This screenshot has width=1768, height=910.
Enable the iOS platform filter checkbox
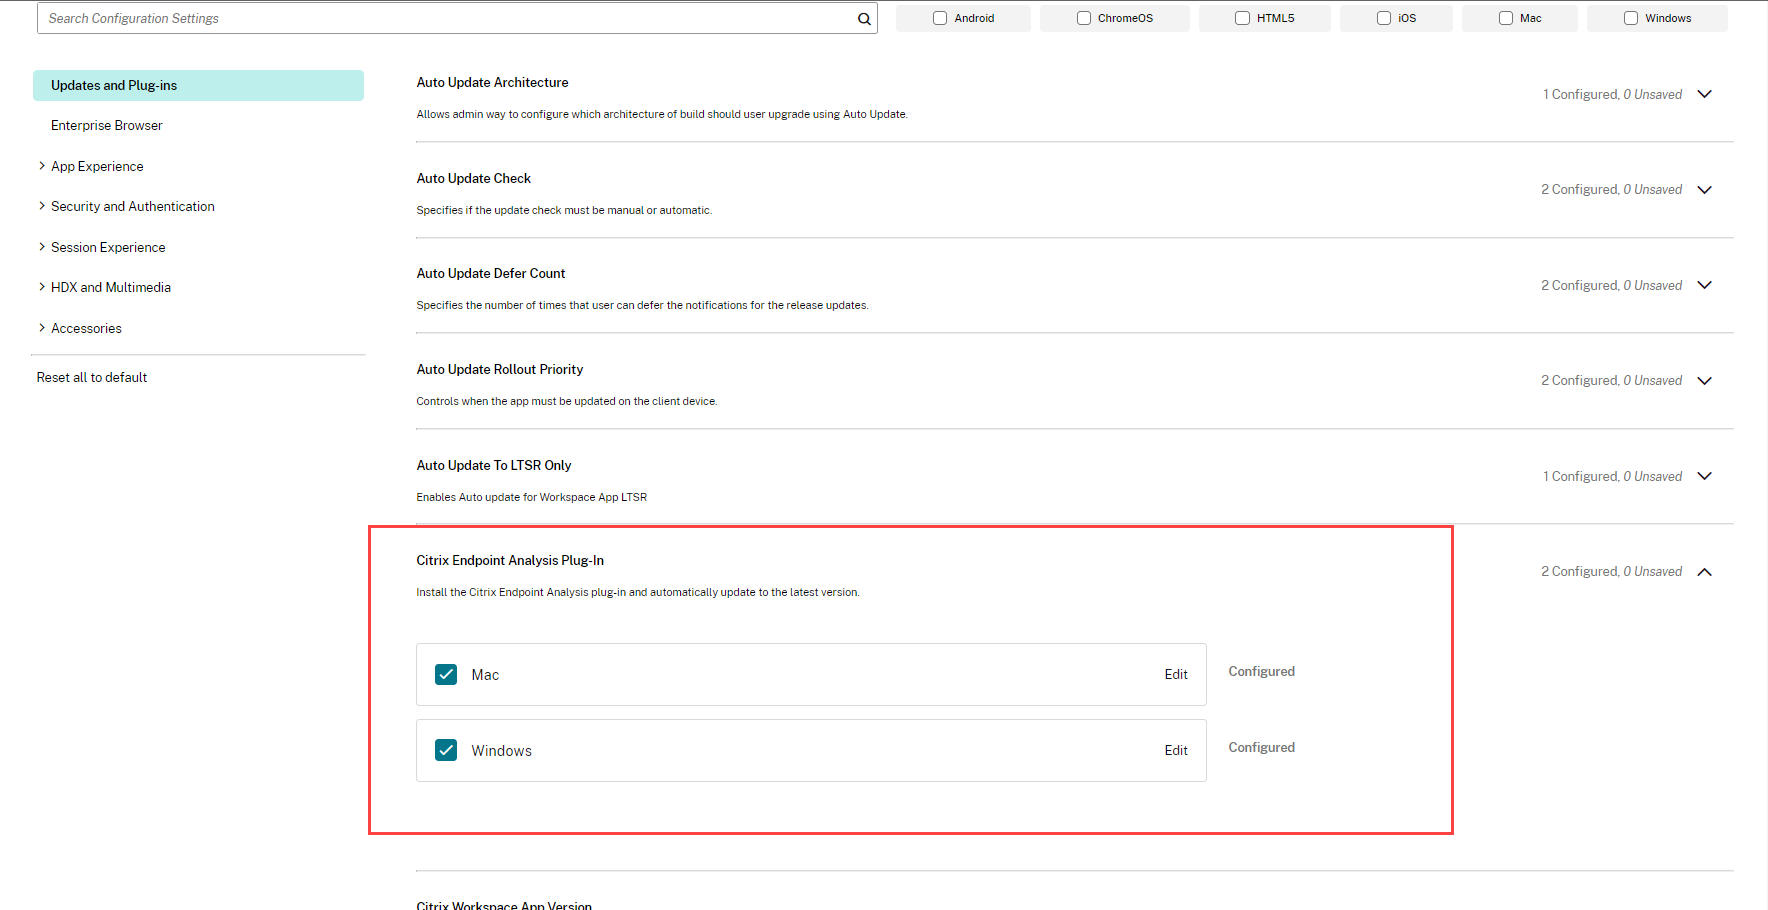tap(1384, 18)
